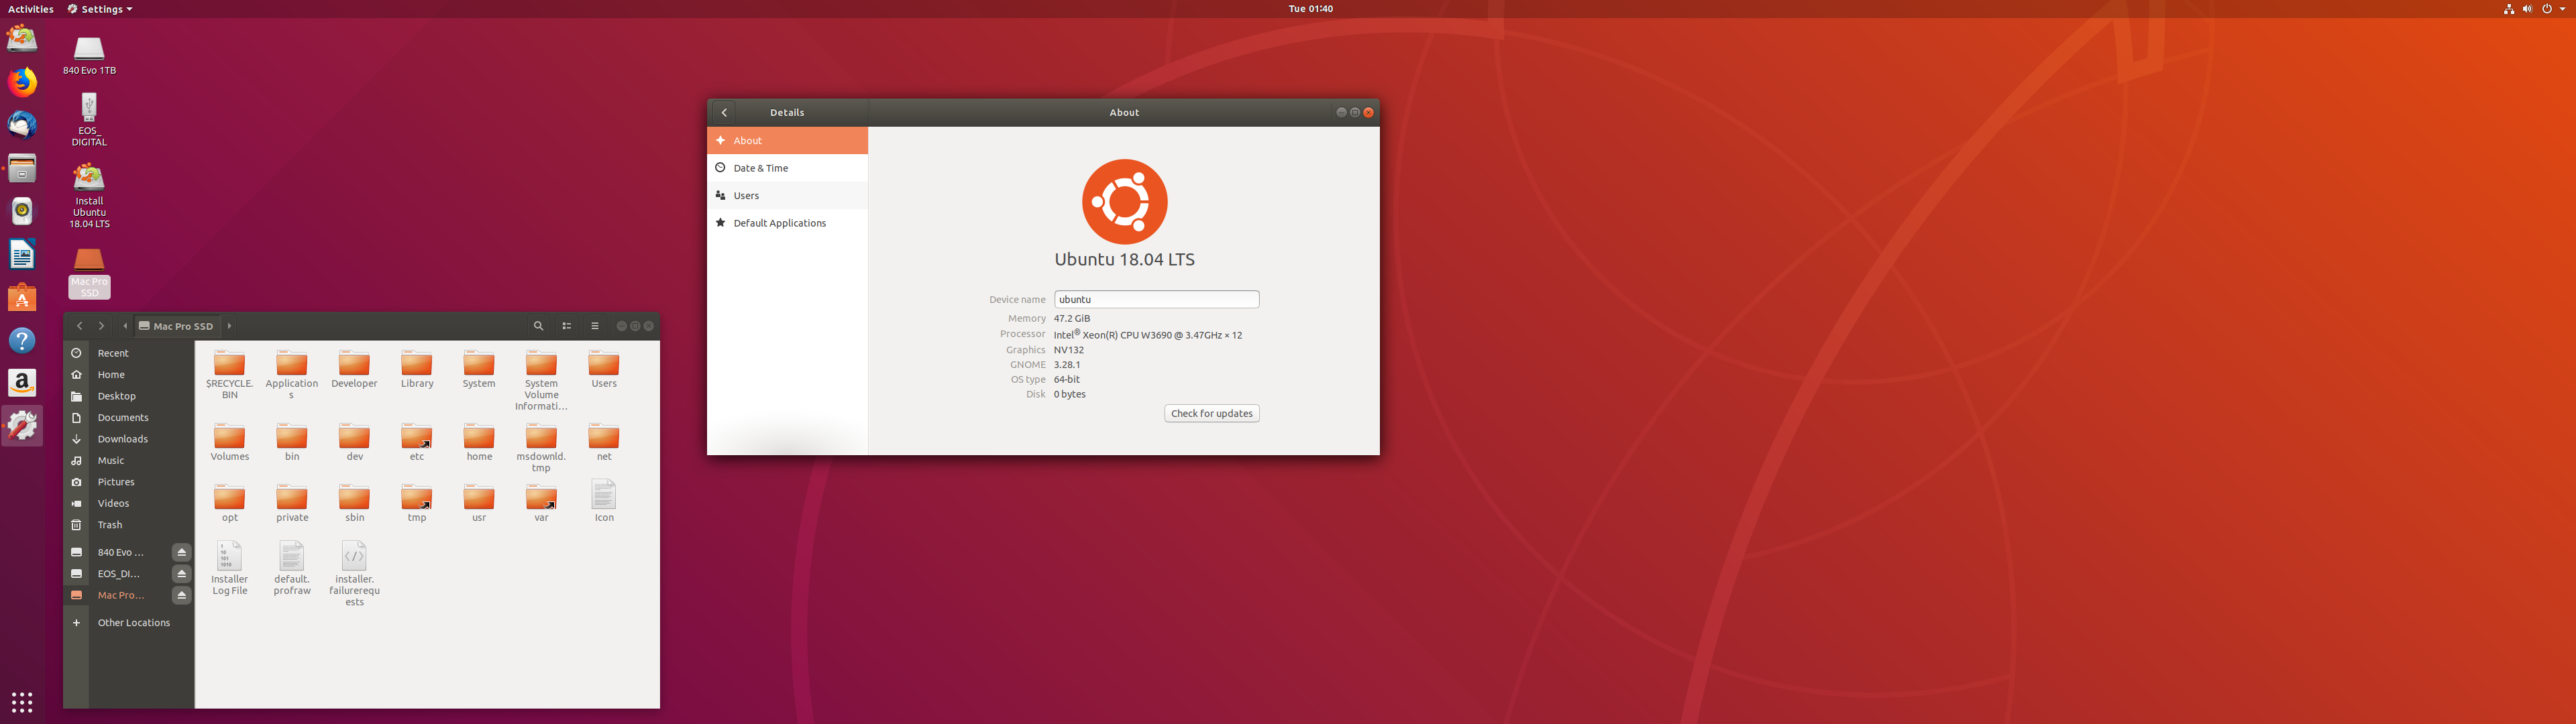Eject the 840 Evo drive in sidebar
This screenshot has width=2576, height=724.
coord(181,552)
